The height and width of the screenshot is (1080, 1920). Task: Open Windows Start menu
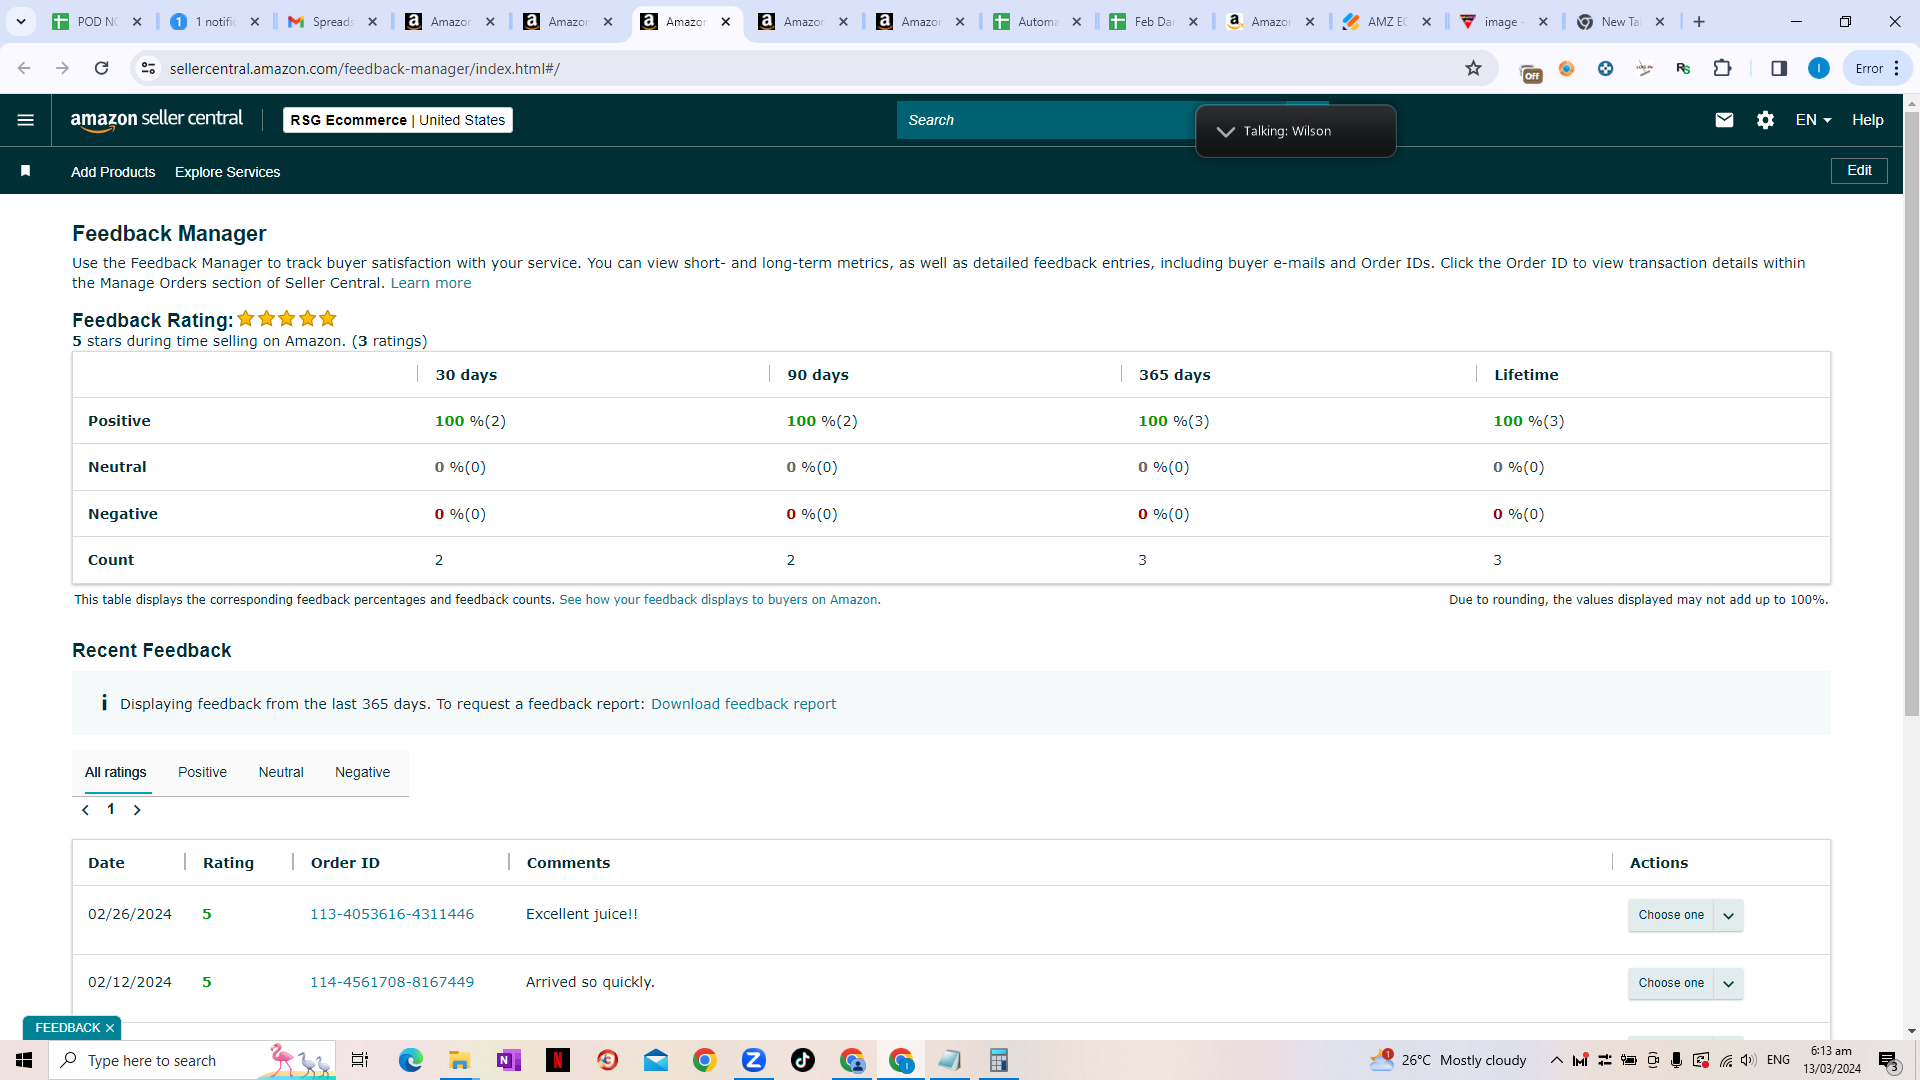tap(24, 1060)
